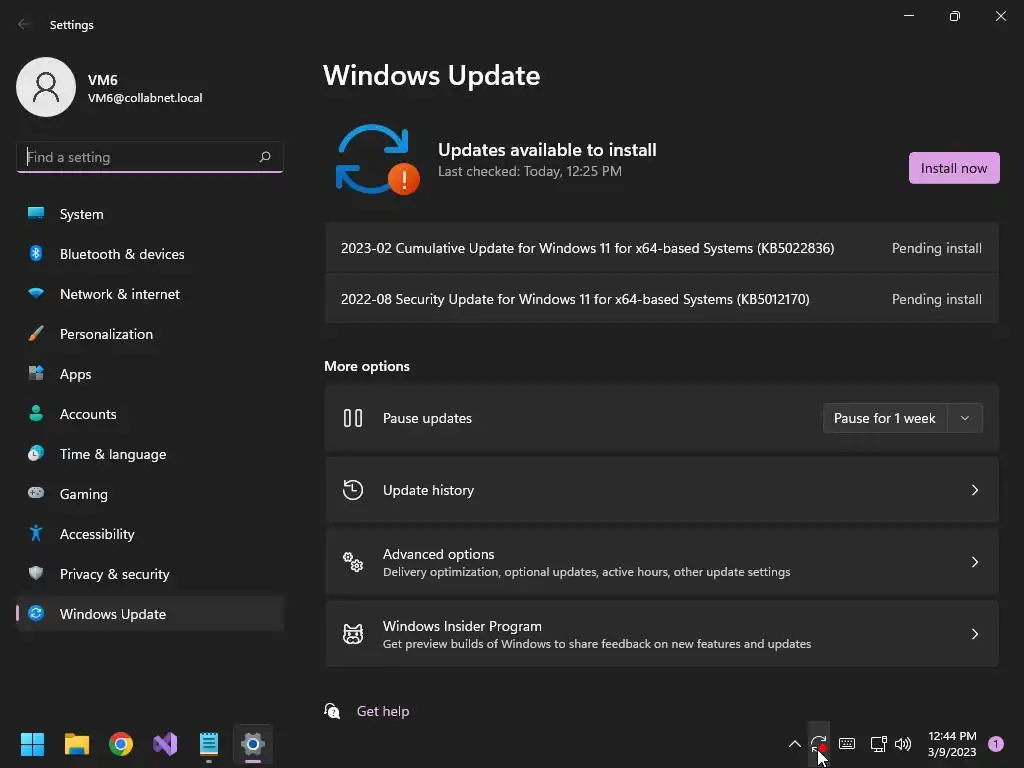The height and width of the screenshot is (768, 1024).
Task: Click the advanced options gears icon
Action: [x=353, y=562]
